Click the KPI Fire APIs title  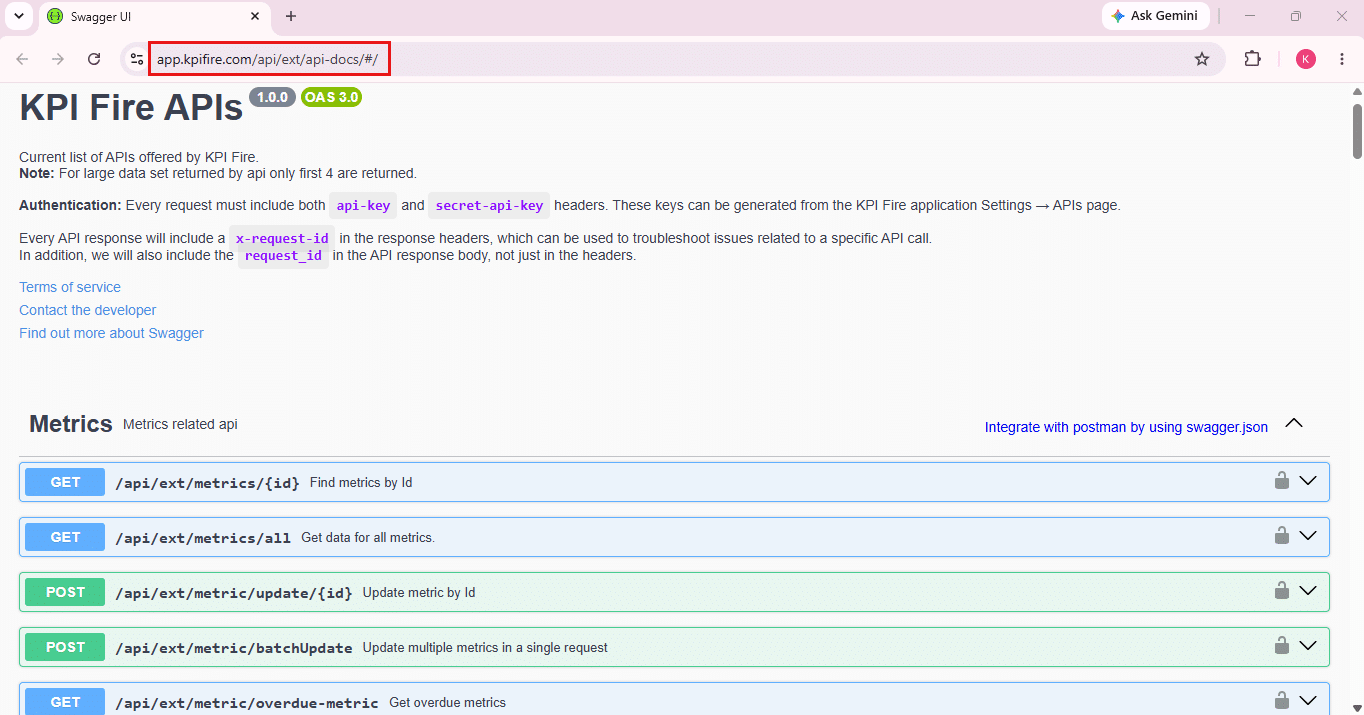point(131,108)
